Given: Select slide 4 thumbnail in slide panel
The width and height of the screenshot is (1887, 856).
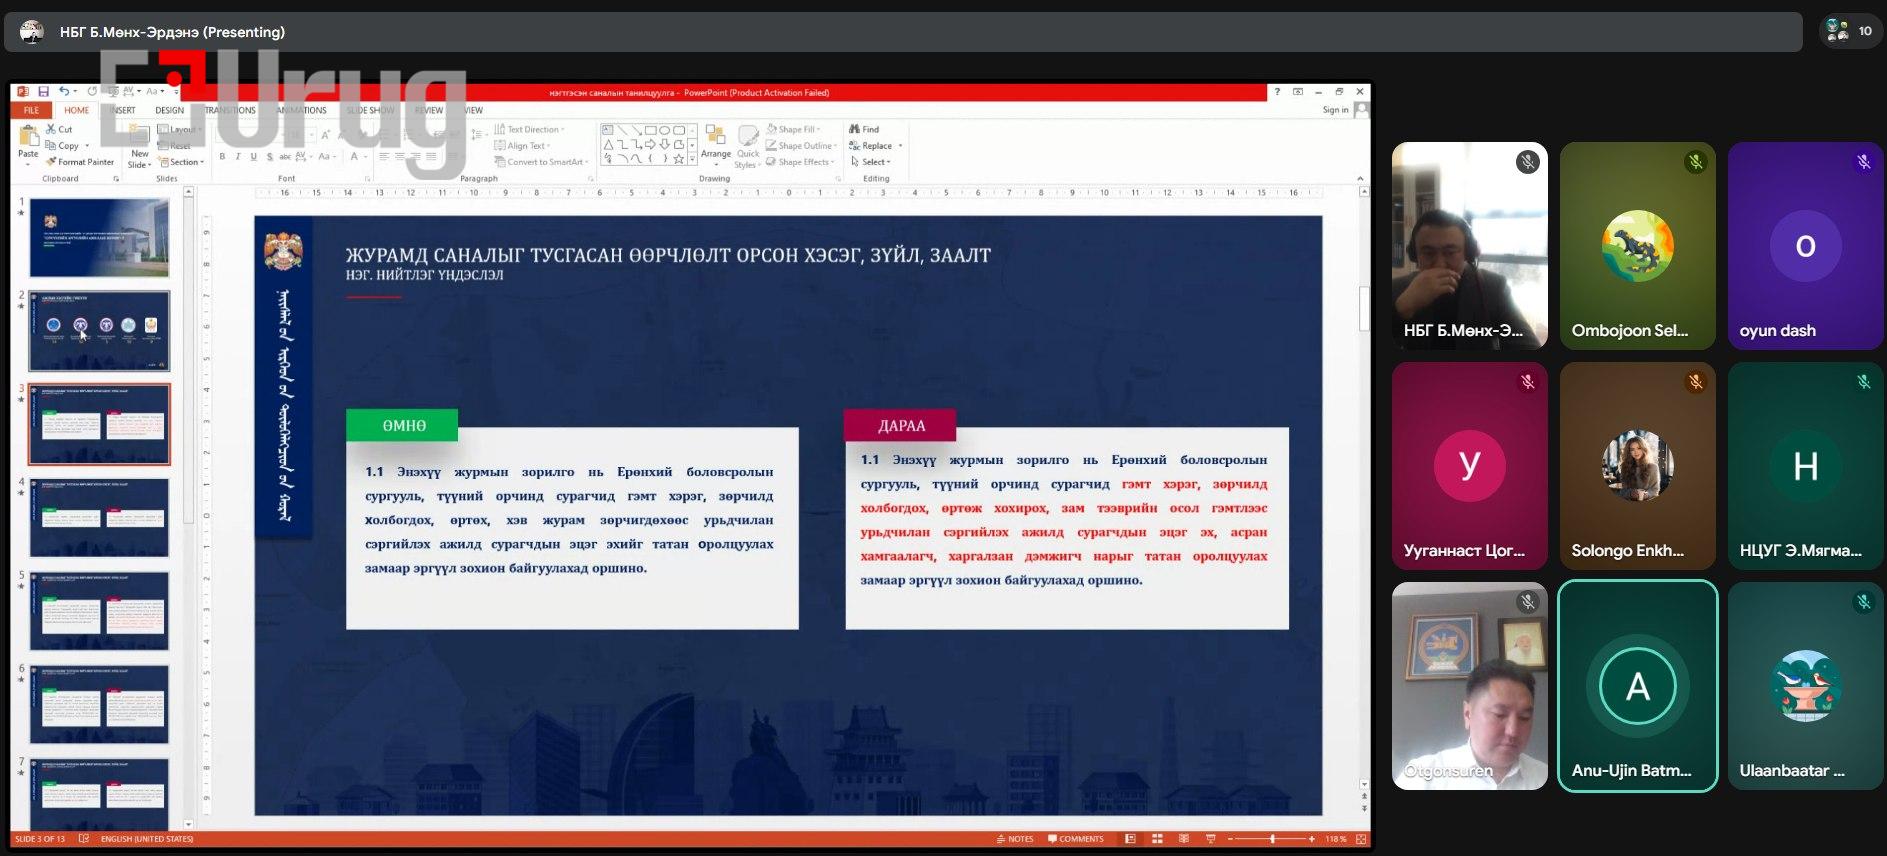Looking at the screenshot, I should (99, 517).
